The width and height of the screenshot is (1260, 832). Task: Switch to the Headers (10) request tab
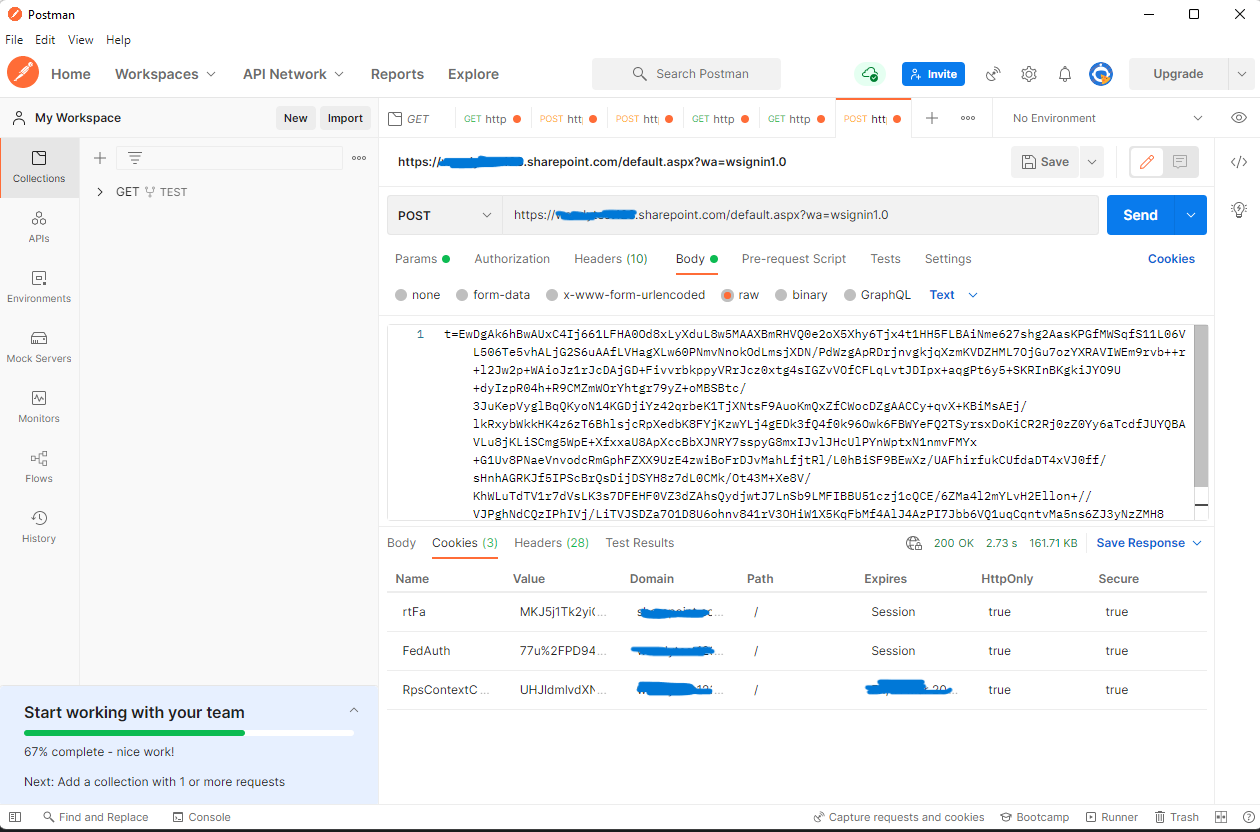click(611, 259)
